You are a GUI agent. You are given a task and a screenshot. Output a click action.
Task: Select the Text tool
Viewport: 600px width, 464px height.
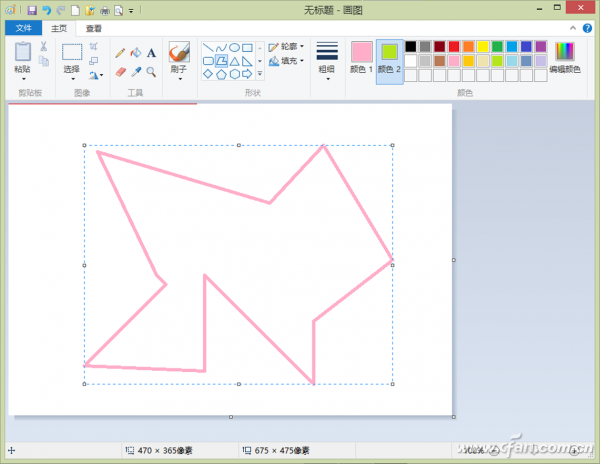tap(152, 53)
